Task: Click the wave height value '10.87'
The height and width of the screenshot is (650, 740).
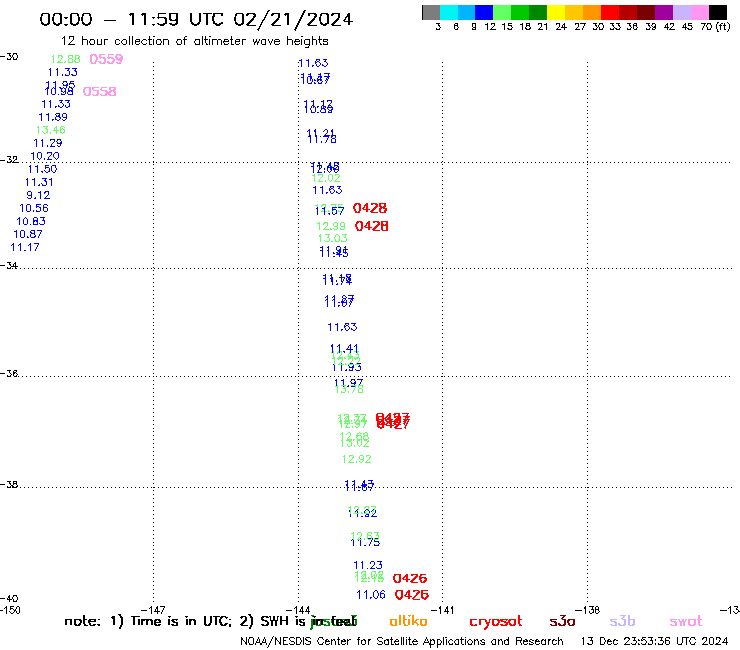Action: [28, 234]
